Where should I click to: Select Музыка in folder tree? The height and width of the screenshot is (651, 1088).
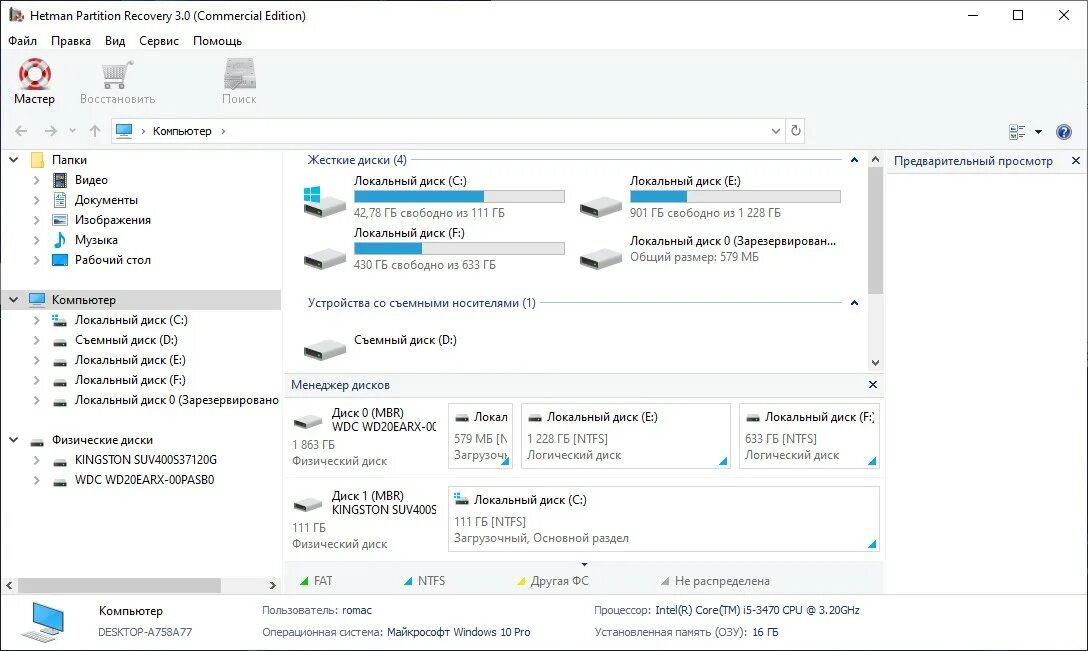96,240
